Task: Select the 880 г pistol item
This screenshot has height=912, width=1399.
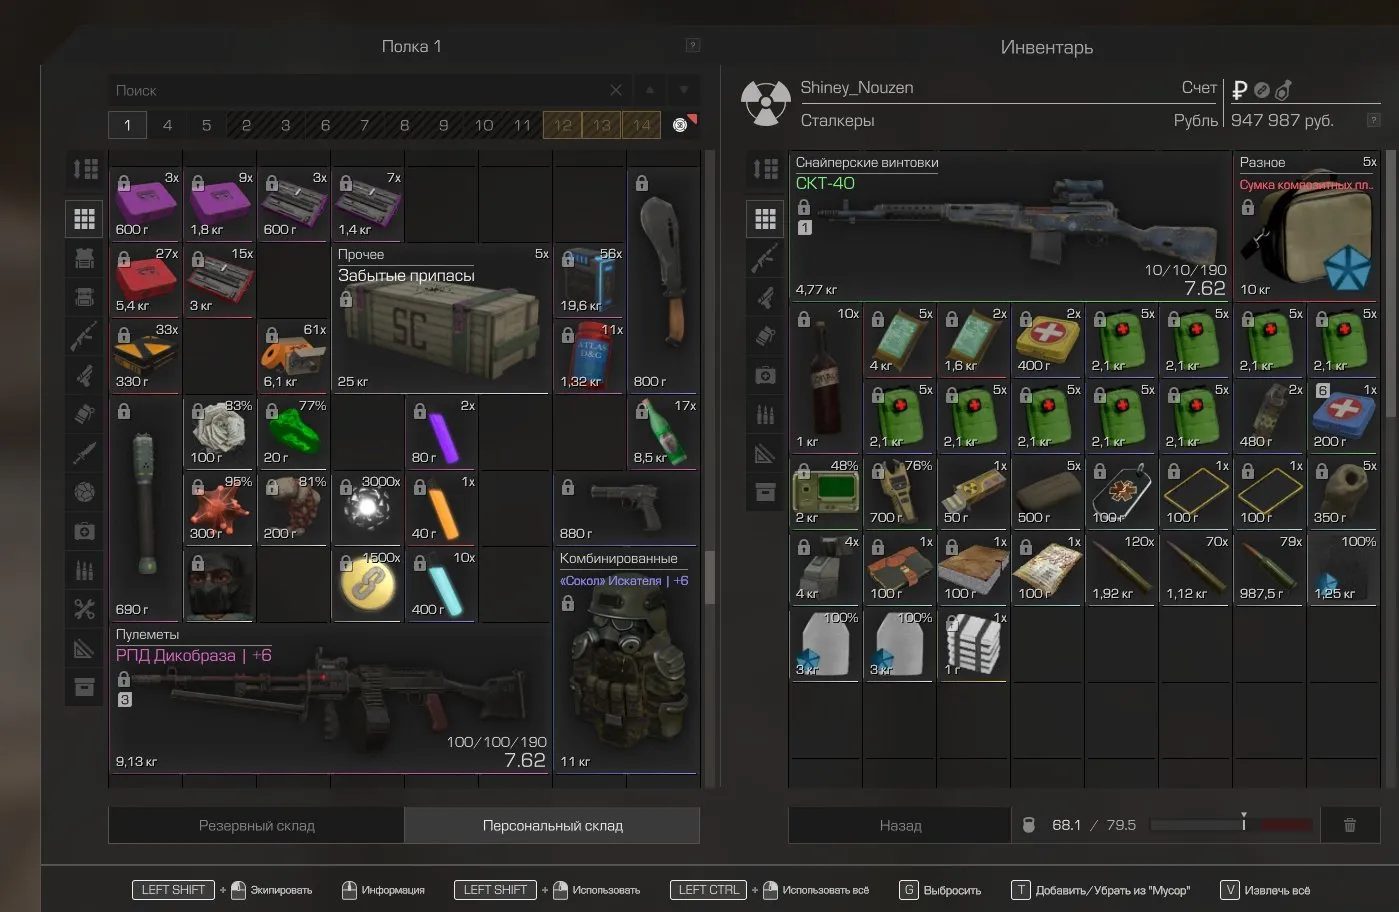Action: (x=627, y=508)
